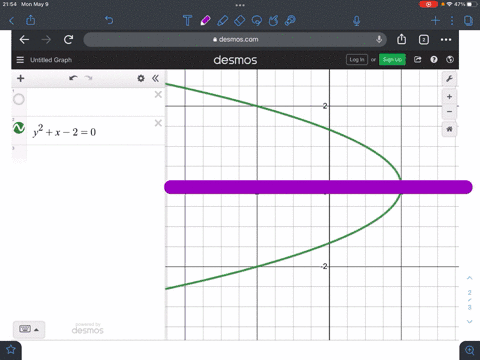Redo in the Desmos expression list

coord(88,78)
